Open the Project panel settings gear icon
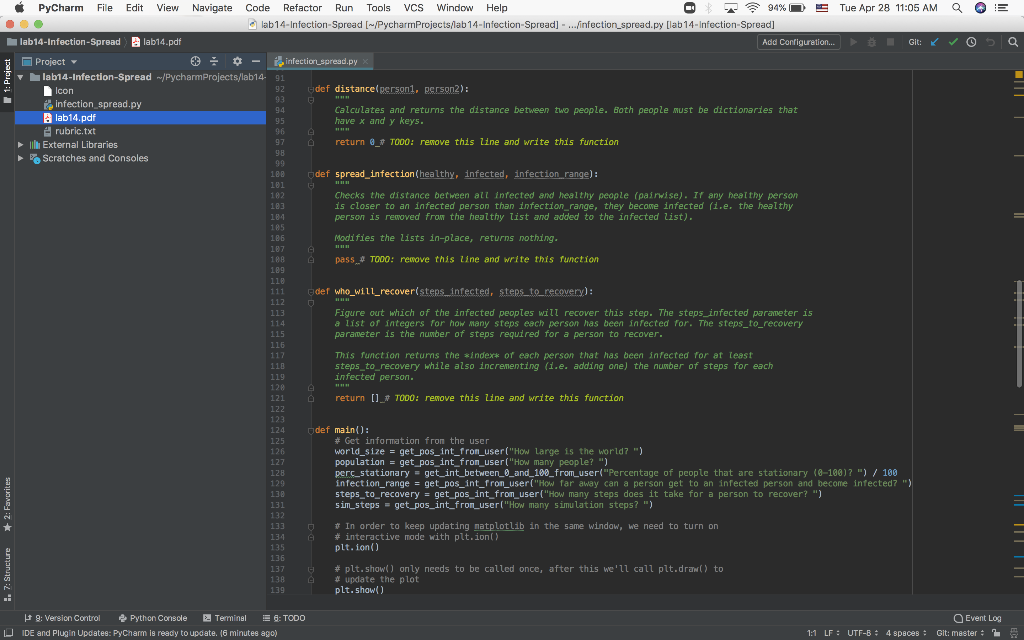The width and height of the screenshot is (1024, 640). (x=237, y=62)
